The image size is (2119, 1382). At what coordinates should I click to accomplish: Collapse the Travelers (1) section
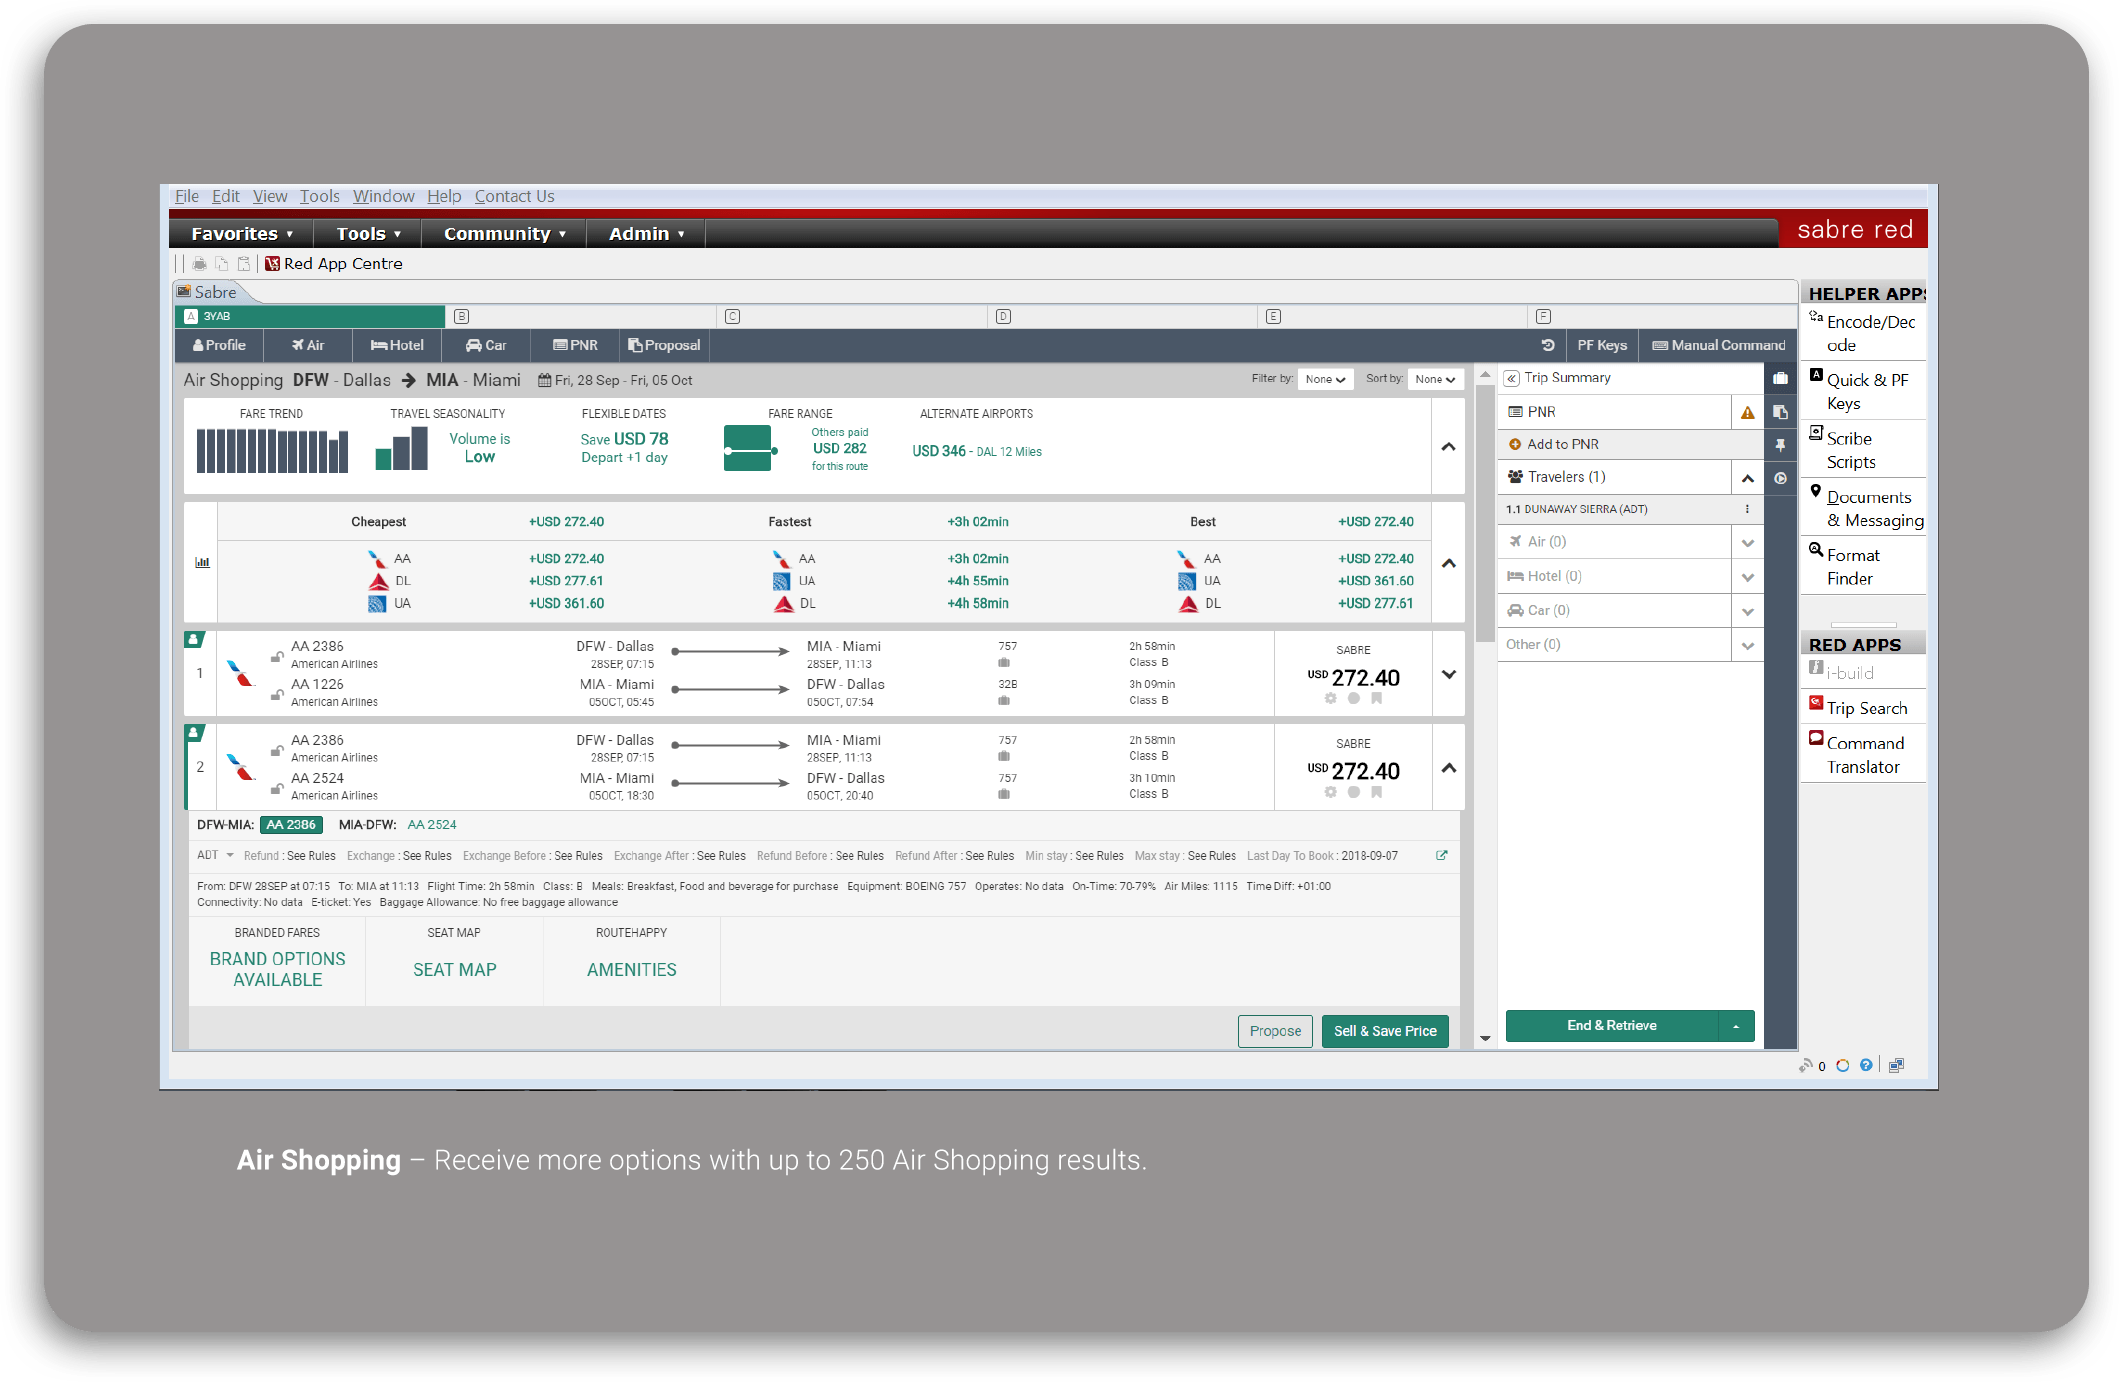pyautogui.click(x=1747, y=478)
